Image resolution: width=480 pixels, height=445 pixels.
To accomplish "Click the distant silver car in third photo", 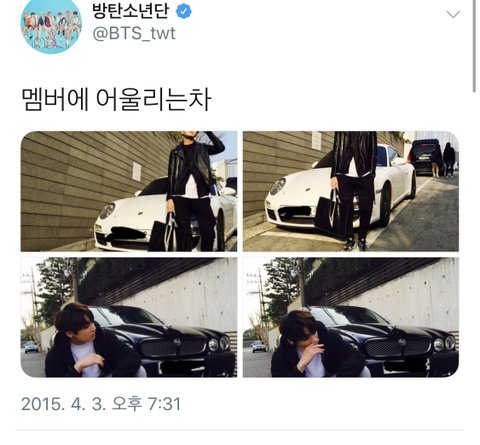I will pos(31,347).
